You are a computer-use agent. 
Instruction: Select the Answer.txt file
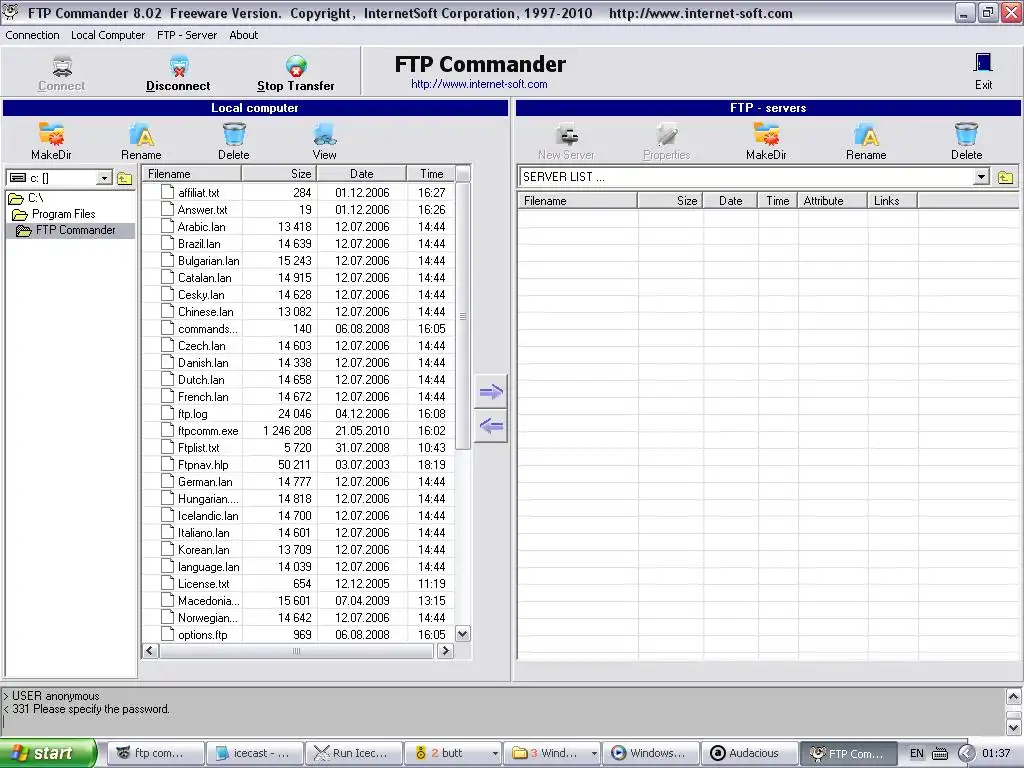click(x=202, y=210)
